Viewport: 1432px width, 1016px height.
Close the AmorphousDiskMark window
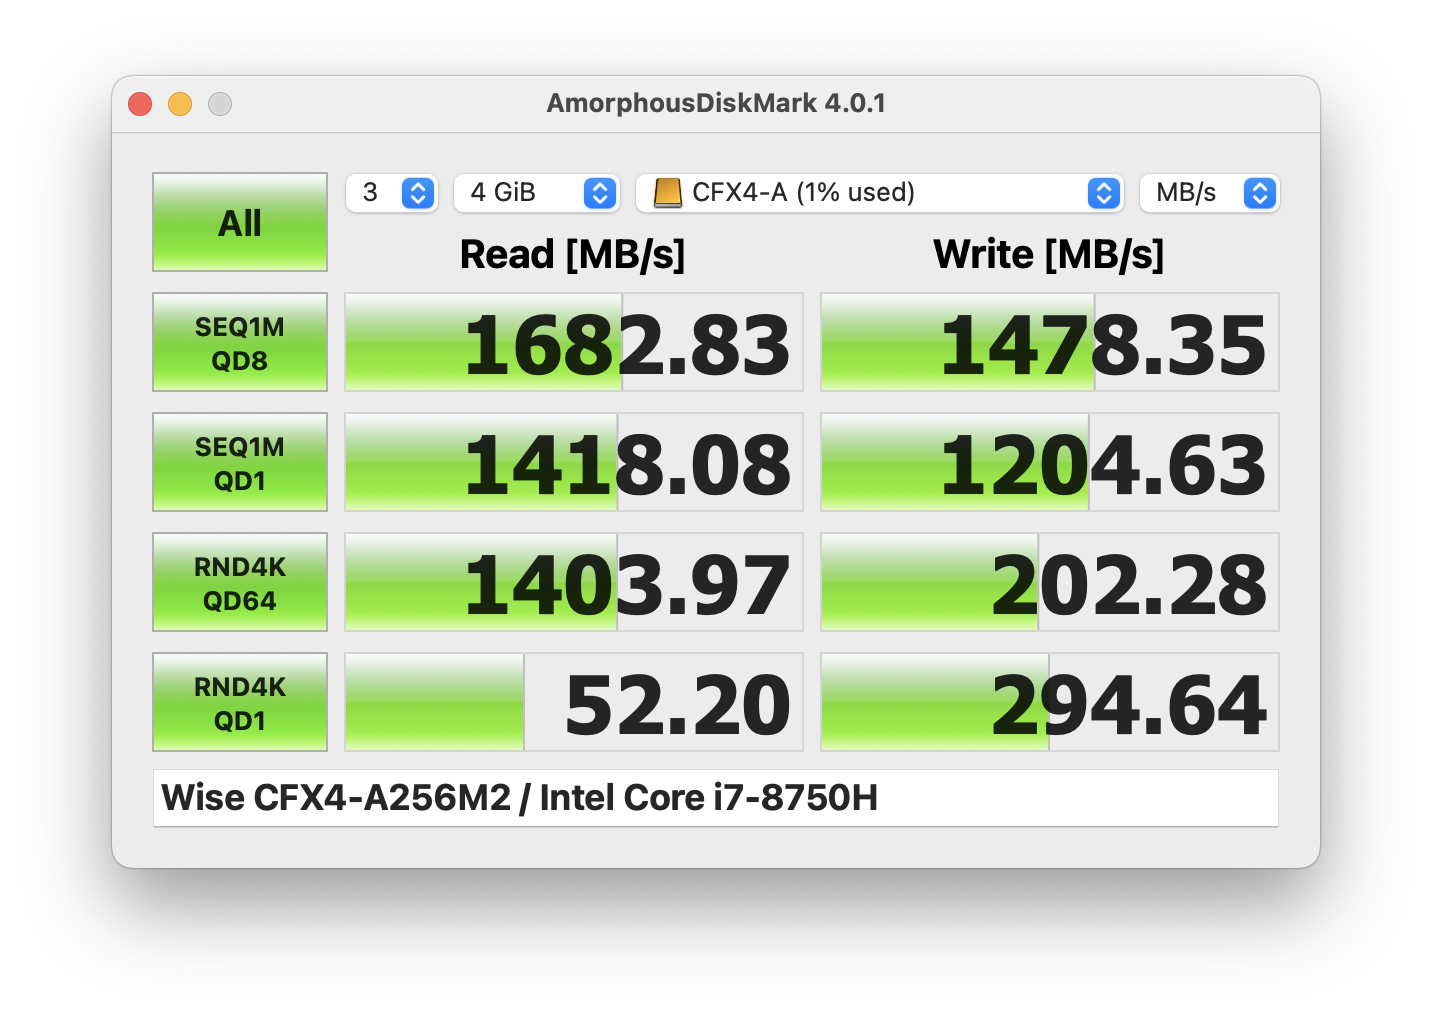click(140, 104)
